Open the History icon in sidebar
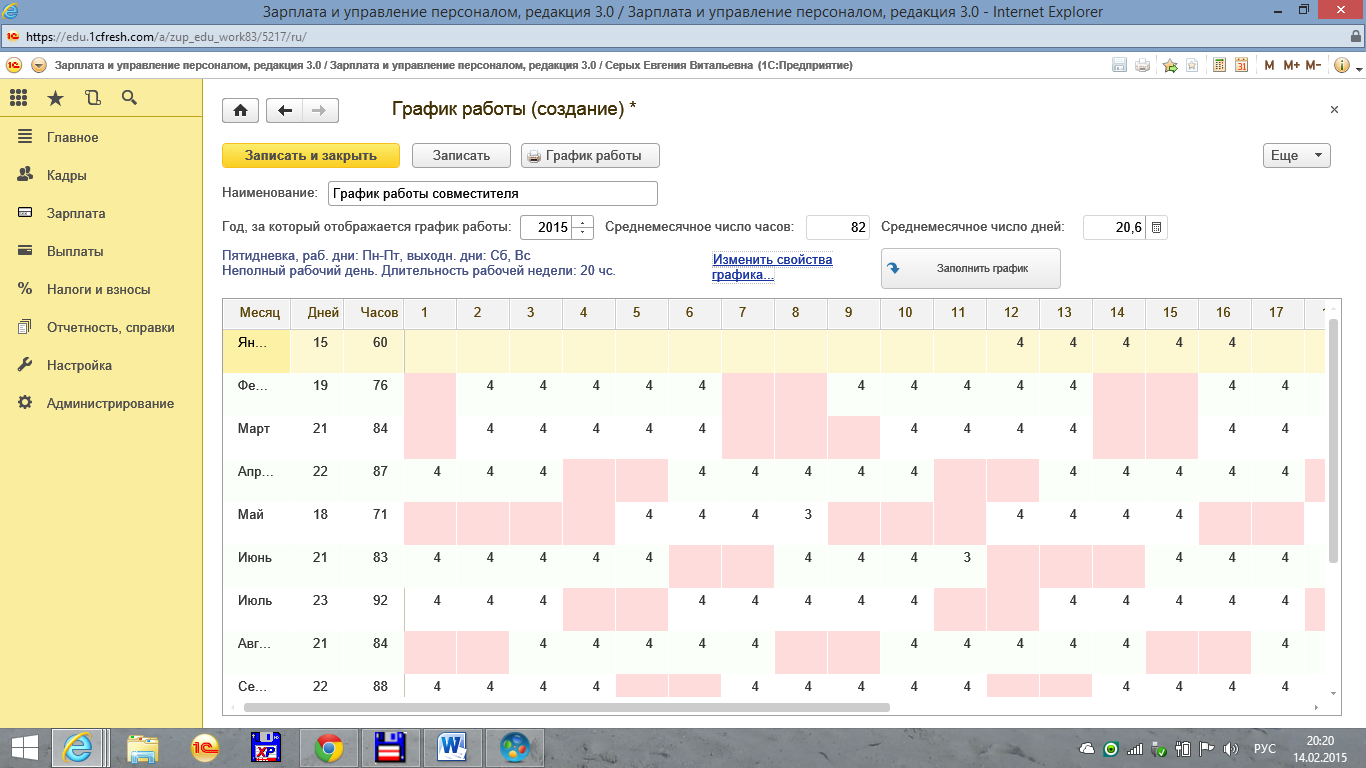Viewport: 1366px width, 768px height. click(x=92, y=97)
